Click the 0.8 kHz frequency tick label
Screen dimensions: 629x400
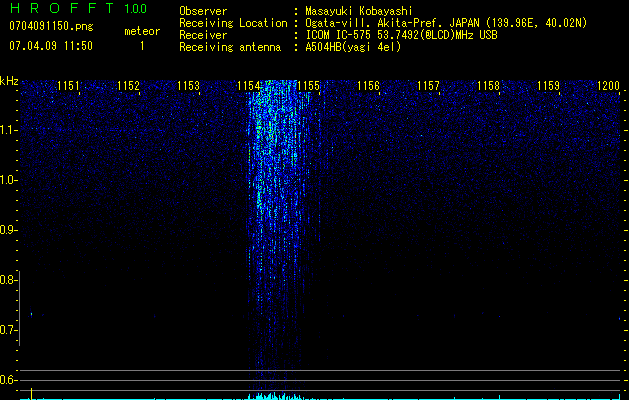coord(8,280)
